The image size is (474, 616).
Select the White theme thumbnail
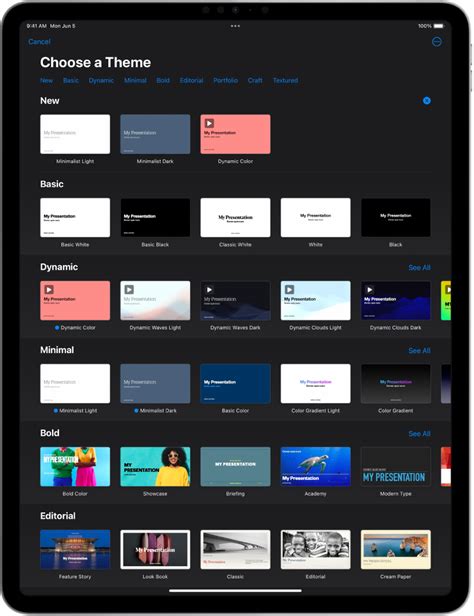(x=315, y=217)
